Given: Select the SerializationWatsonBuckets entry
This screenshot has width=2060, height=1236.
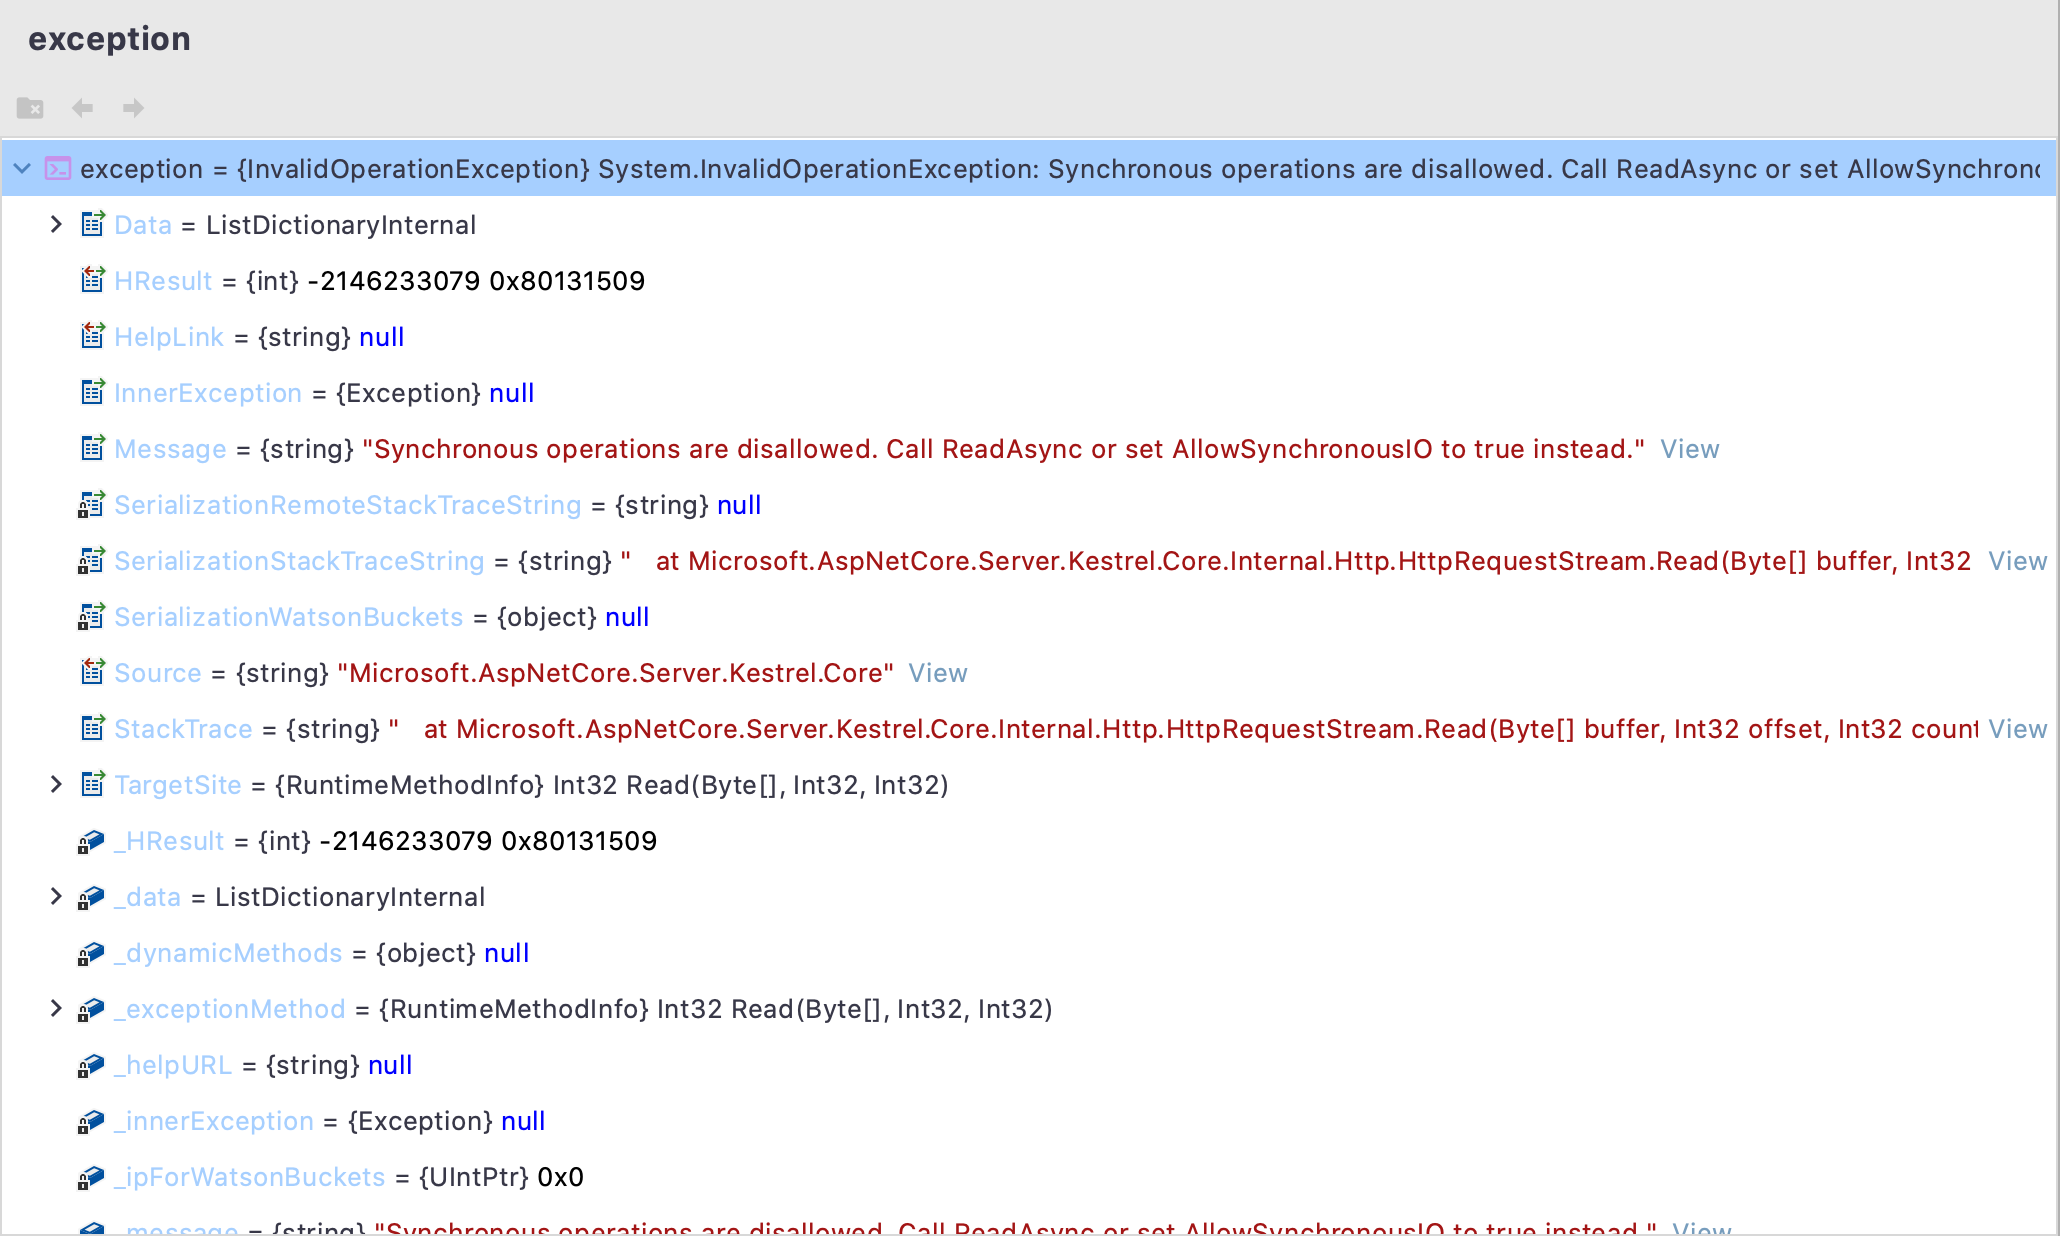Looking at the screenshot, I should [288, 617].
